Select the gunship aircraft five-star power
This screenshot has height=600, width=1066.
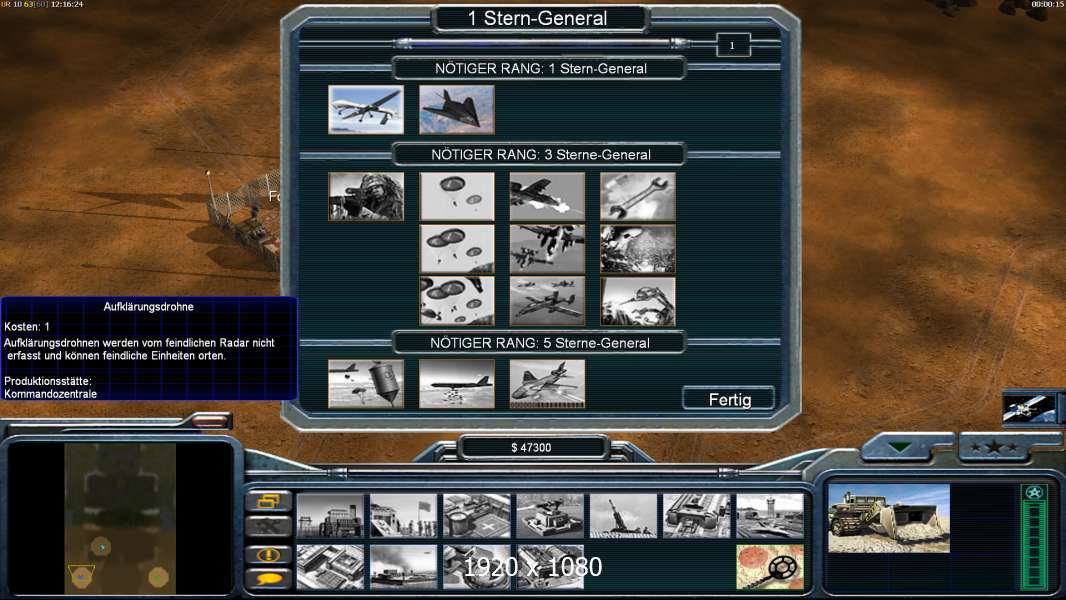(x=547, y=384)
